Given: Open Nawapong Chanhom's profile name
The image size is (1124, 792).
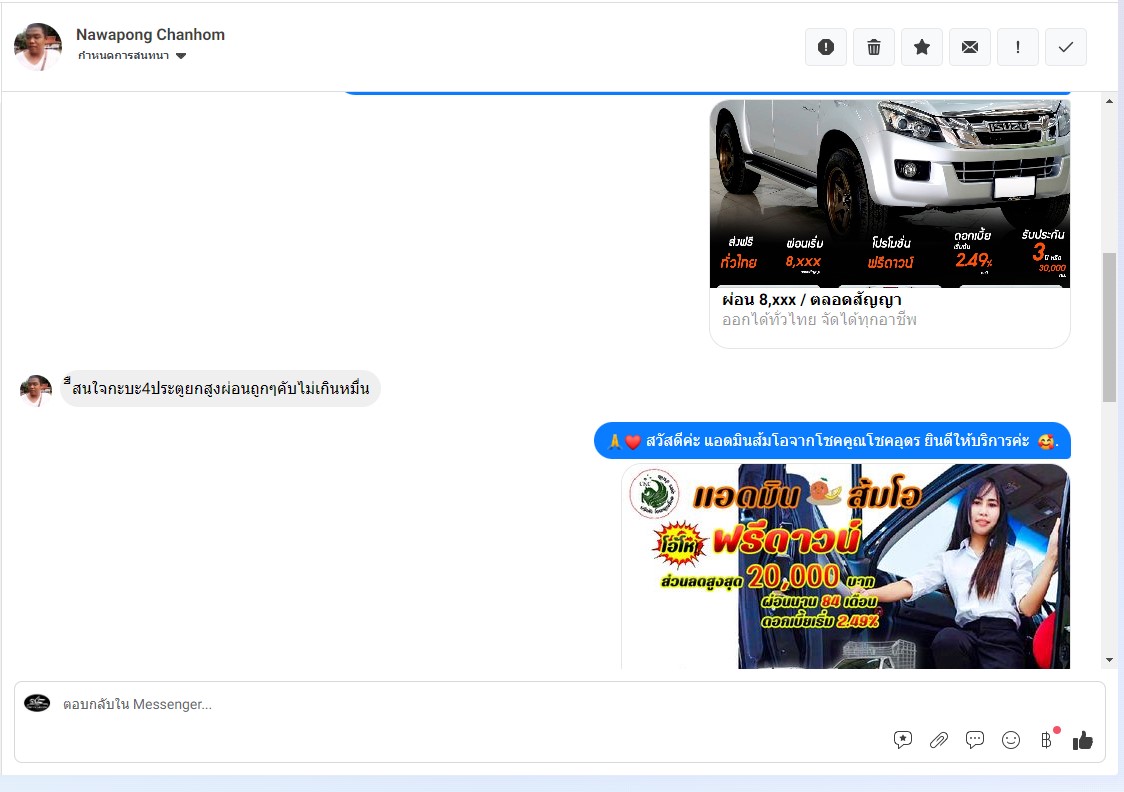Looking at the screenshot, I should [x=150, y=35].
